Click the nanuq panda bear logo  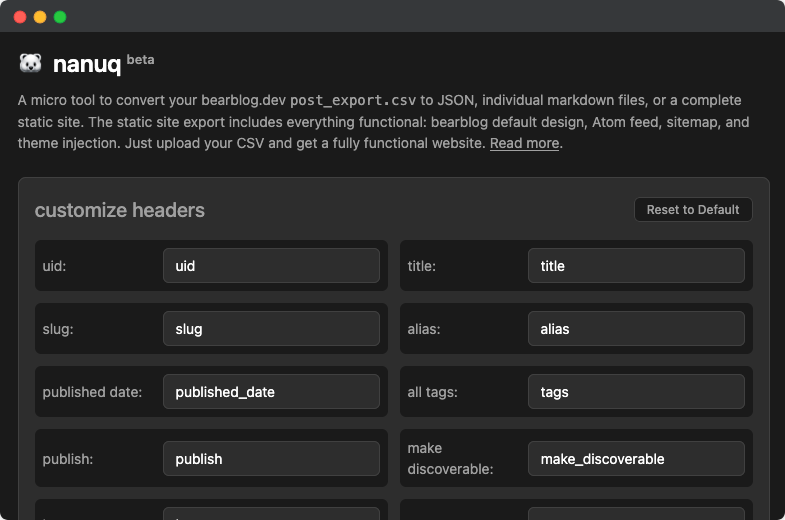30,64
